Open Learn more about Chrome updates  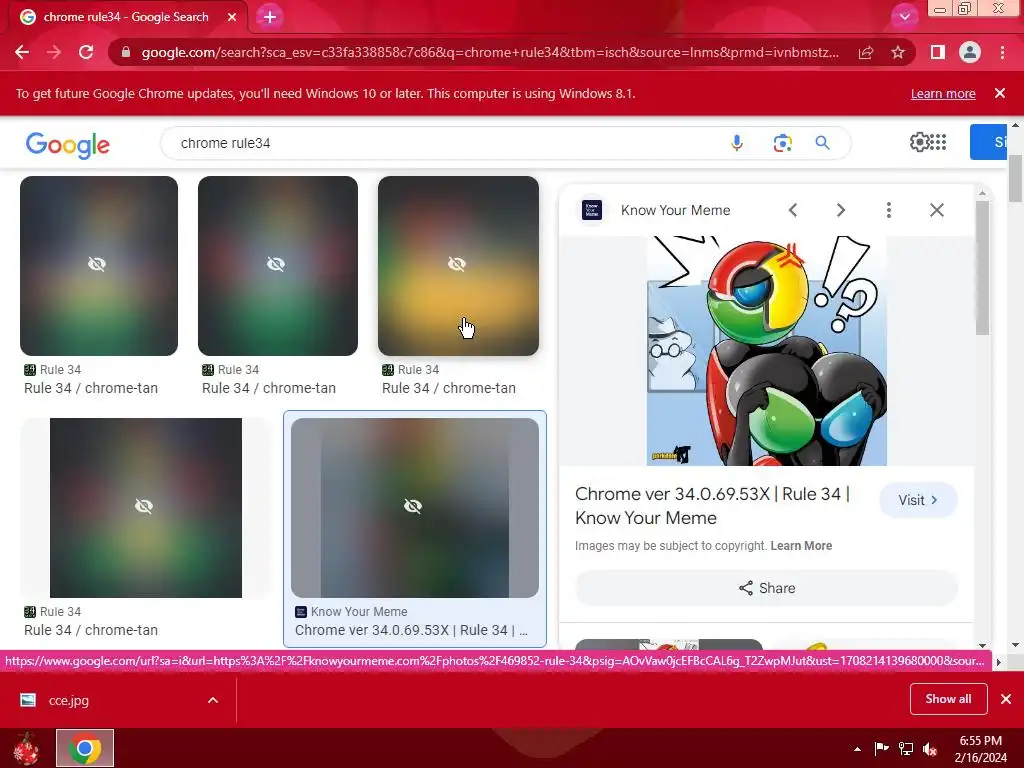943,93
